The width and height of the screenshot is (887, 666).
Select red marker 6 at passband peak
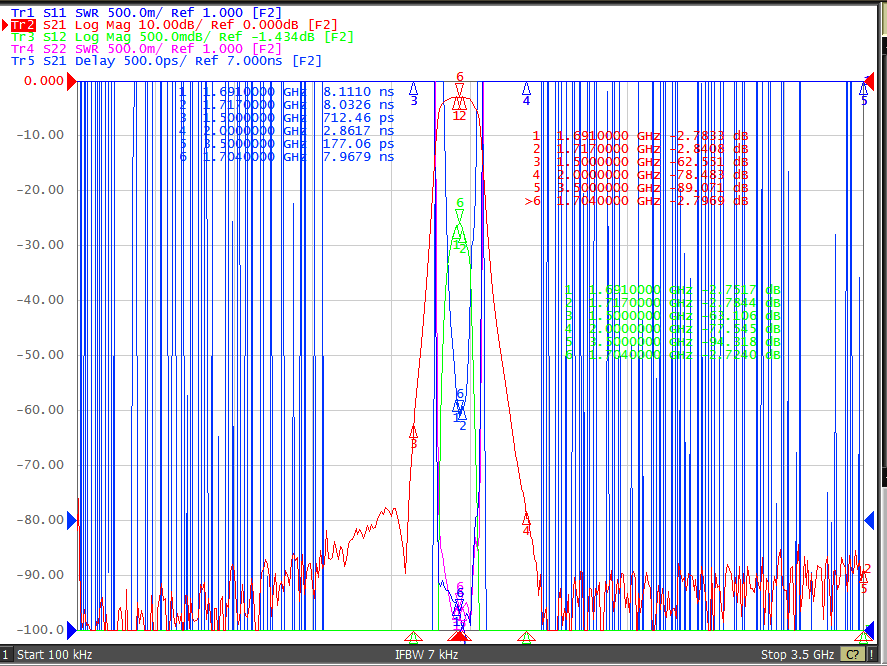[460, 91]
